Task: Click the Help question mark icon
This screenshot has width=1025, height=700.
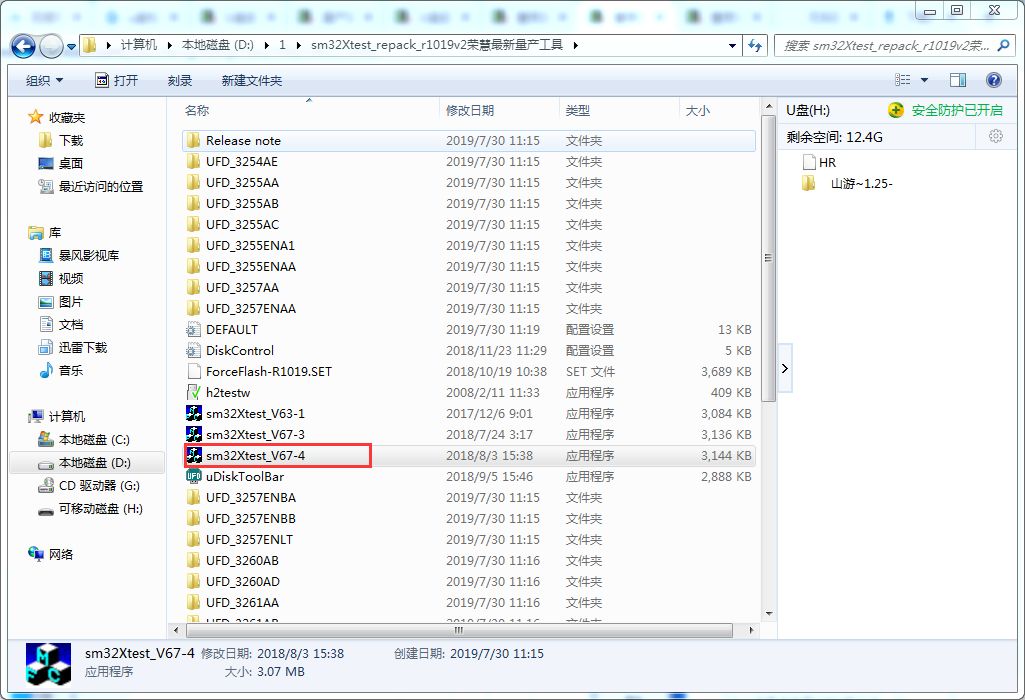Action: coord(993,80)
